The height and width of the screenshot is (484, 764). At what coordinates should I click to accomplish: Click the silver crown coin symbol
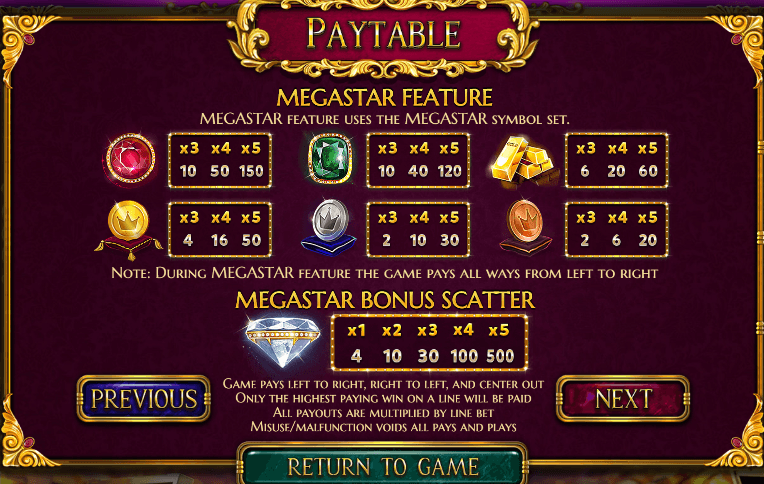pos(329,228)
